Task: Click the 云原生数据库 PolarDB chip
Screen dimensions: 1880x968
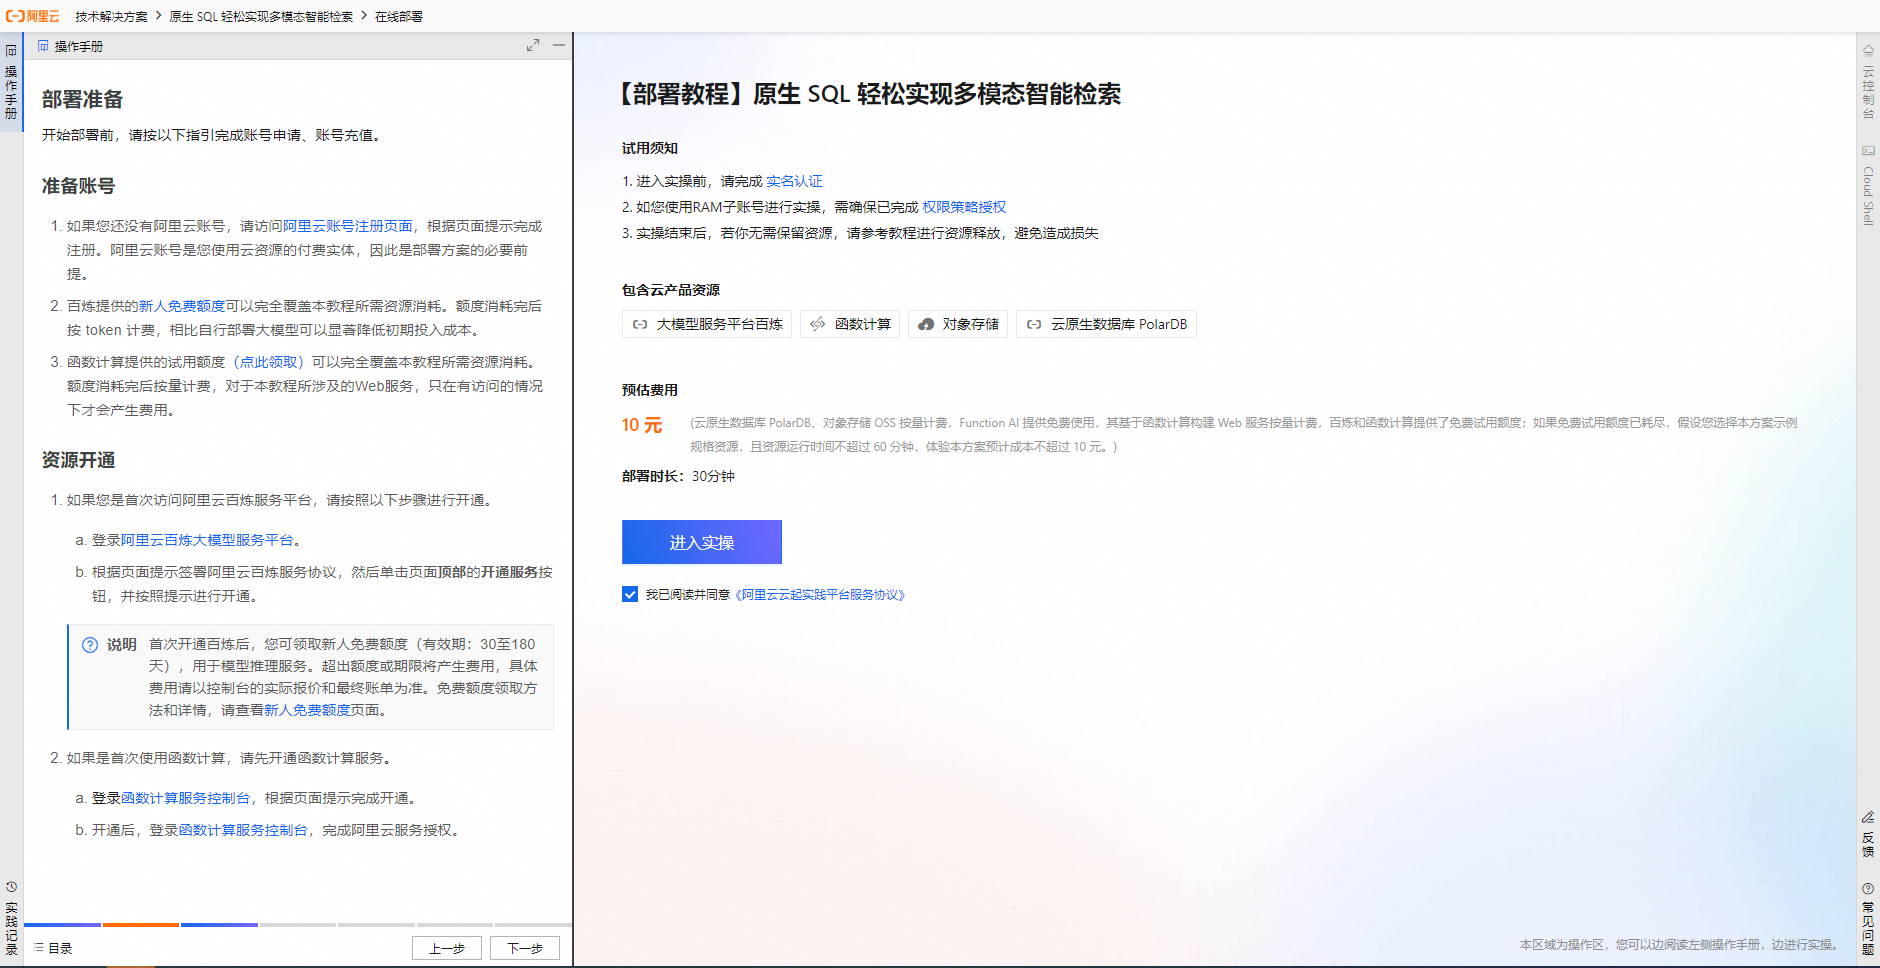Action: coord(1105,324)
